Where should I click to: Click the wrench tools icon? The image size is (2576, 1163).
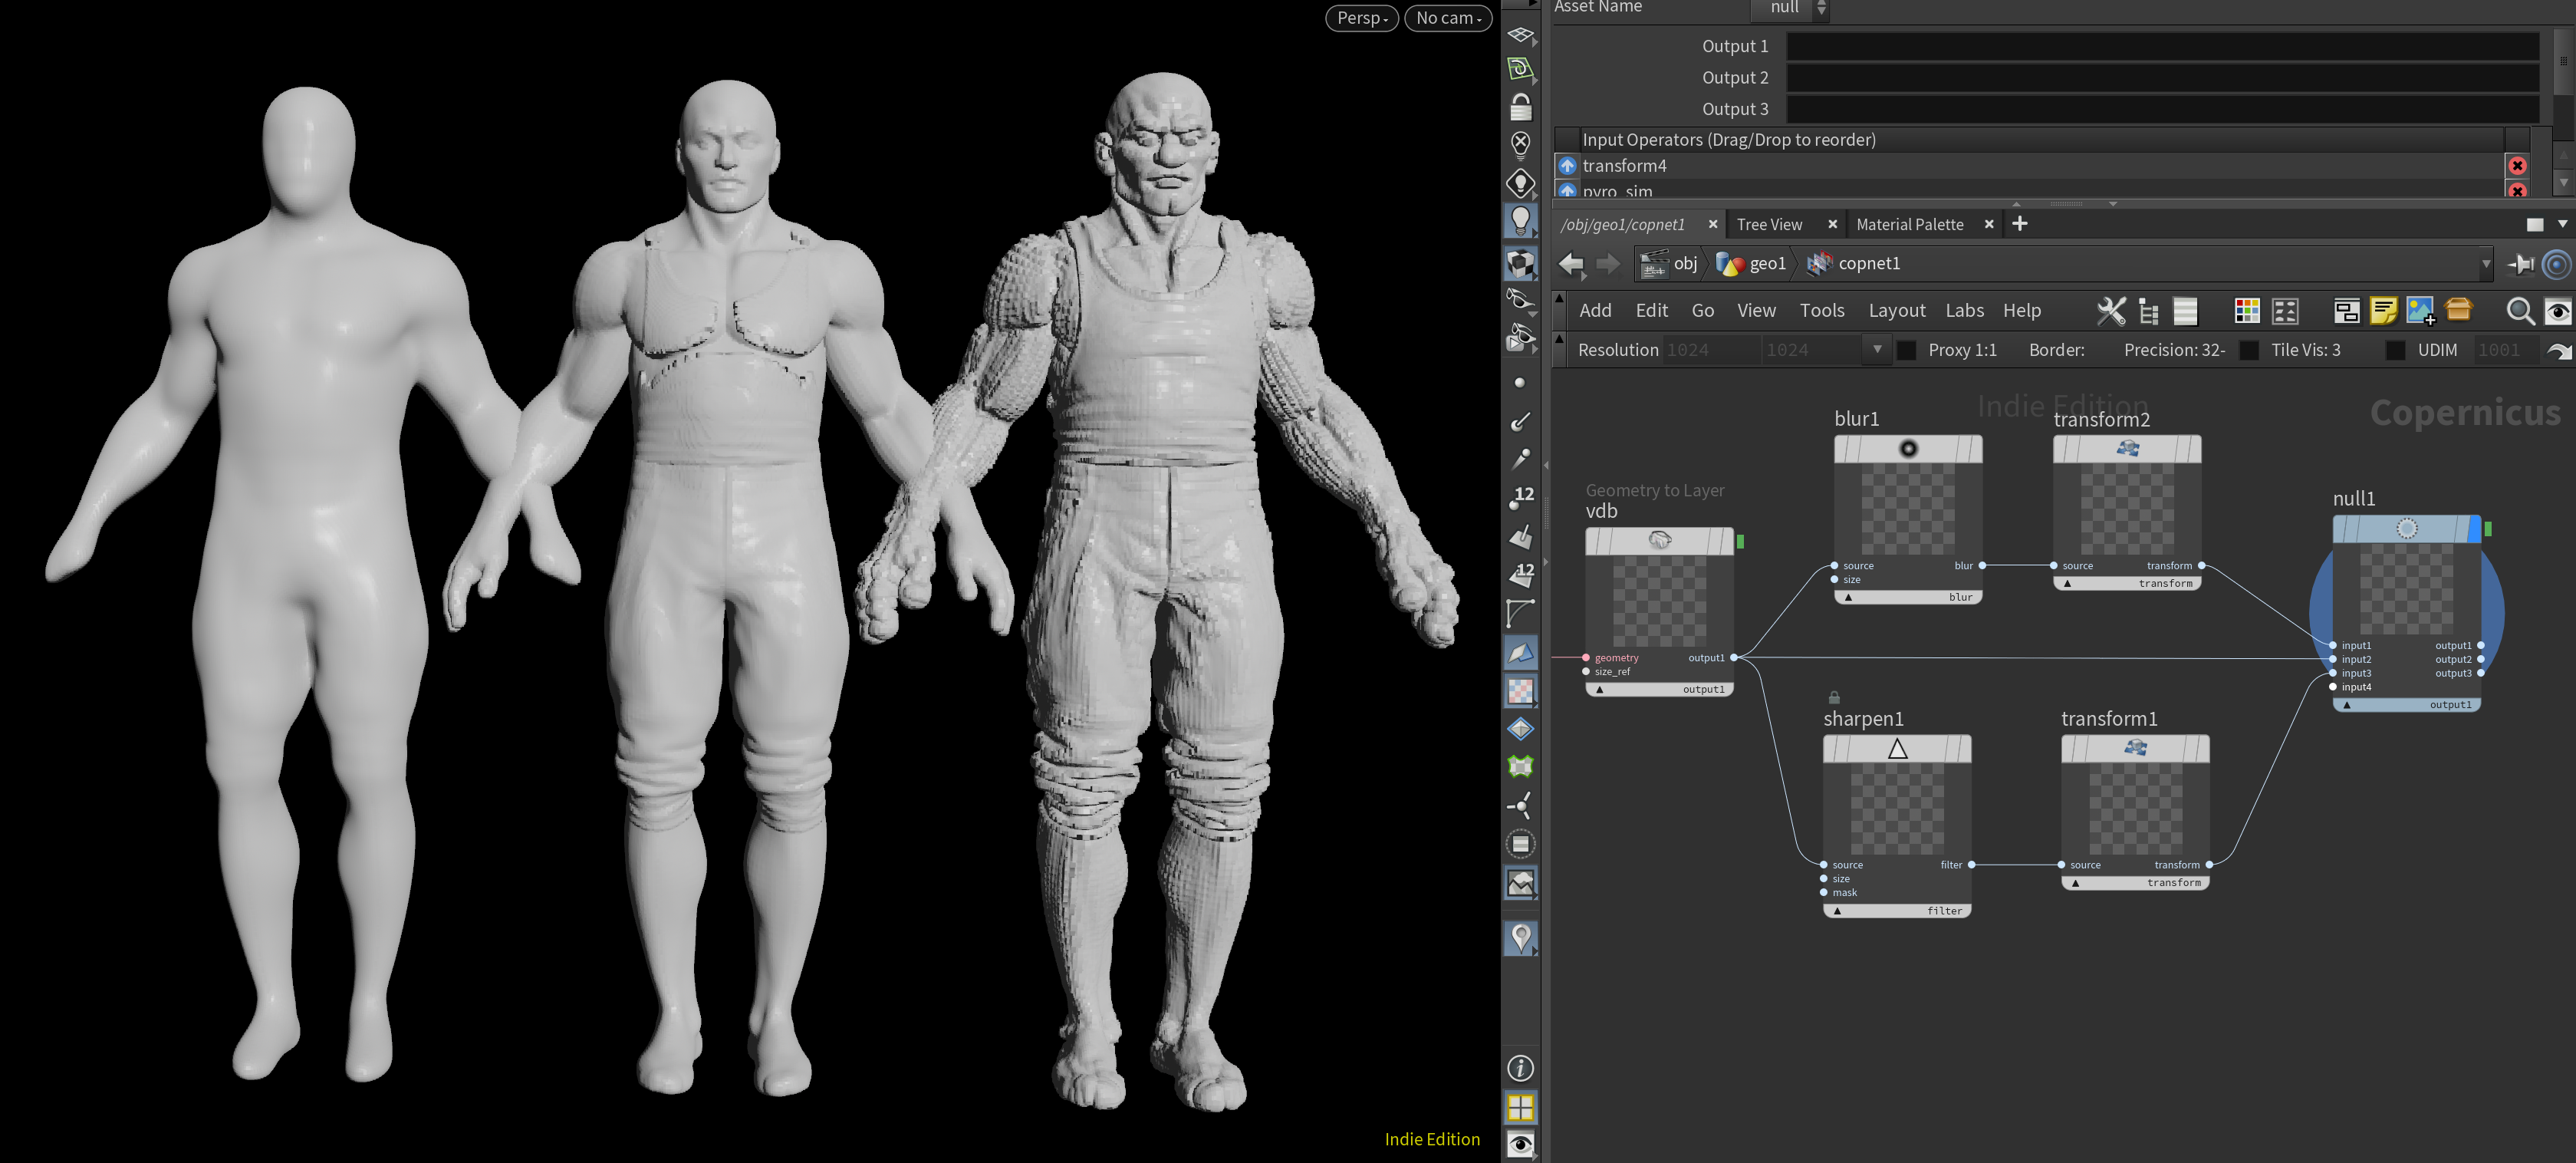(2110, 311)
